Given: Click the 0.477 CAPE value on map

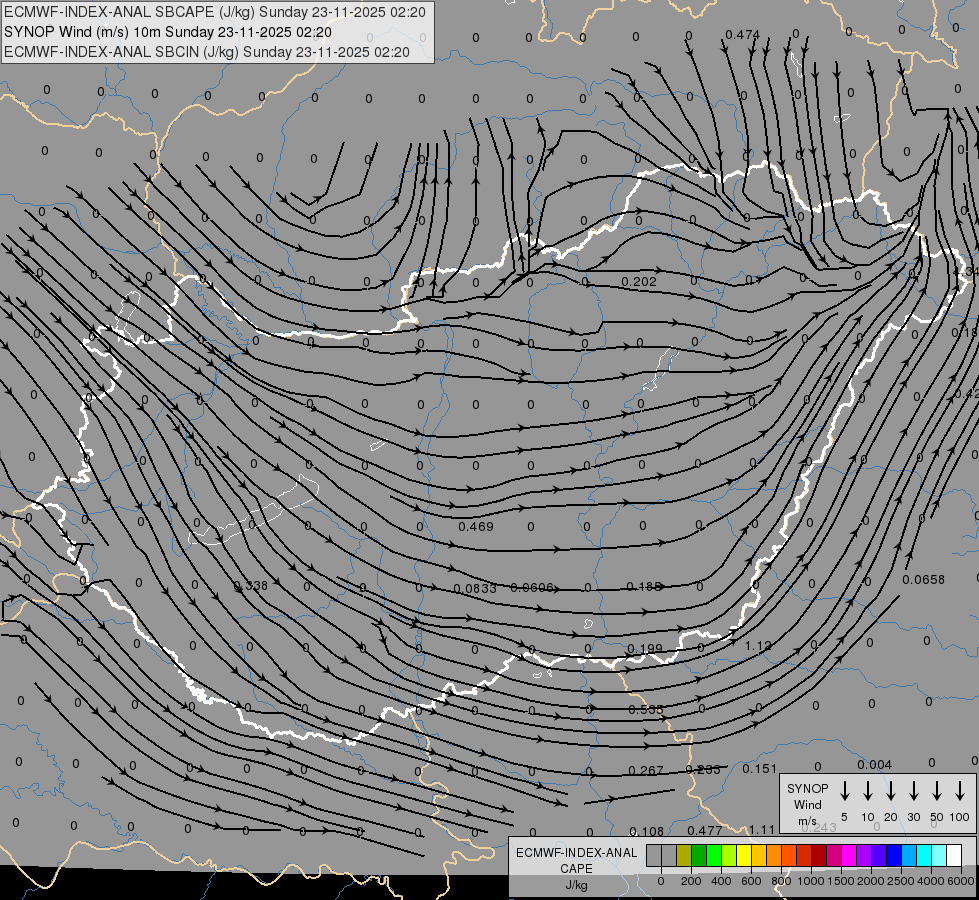Looking at the screenshot, I should click(x=705, y=830).
